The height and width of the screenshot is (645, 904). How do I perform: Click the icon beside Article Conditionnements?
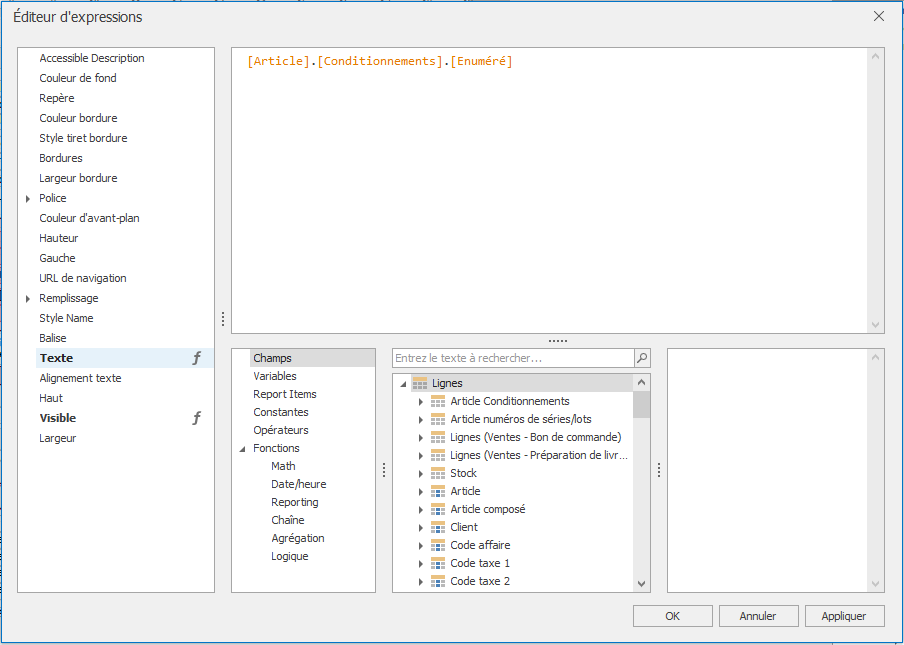[x=437, y=401]
